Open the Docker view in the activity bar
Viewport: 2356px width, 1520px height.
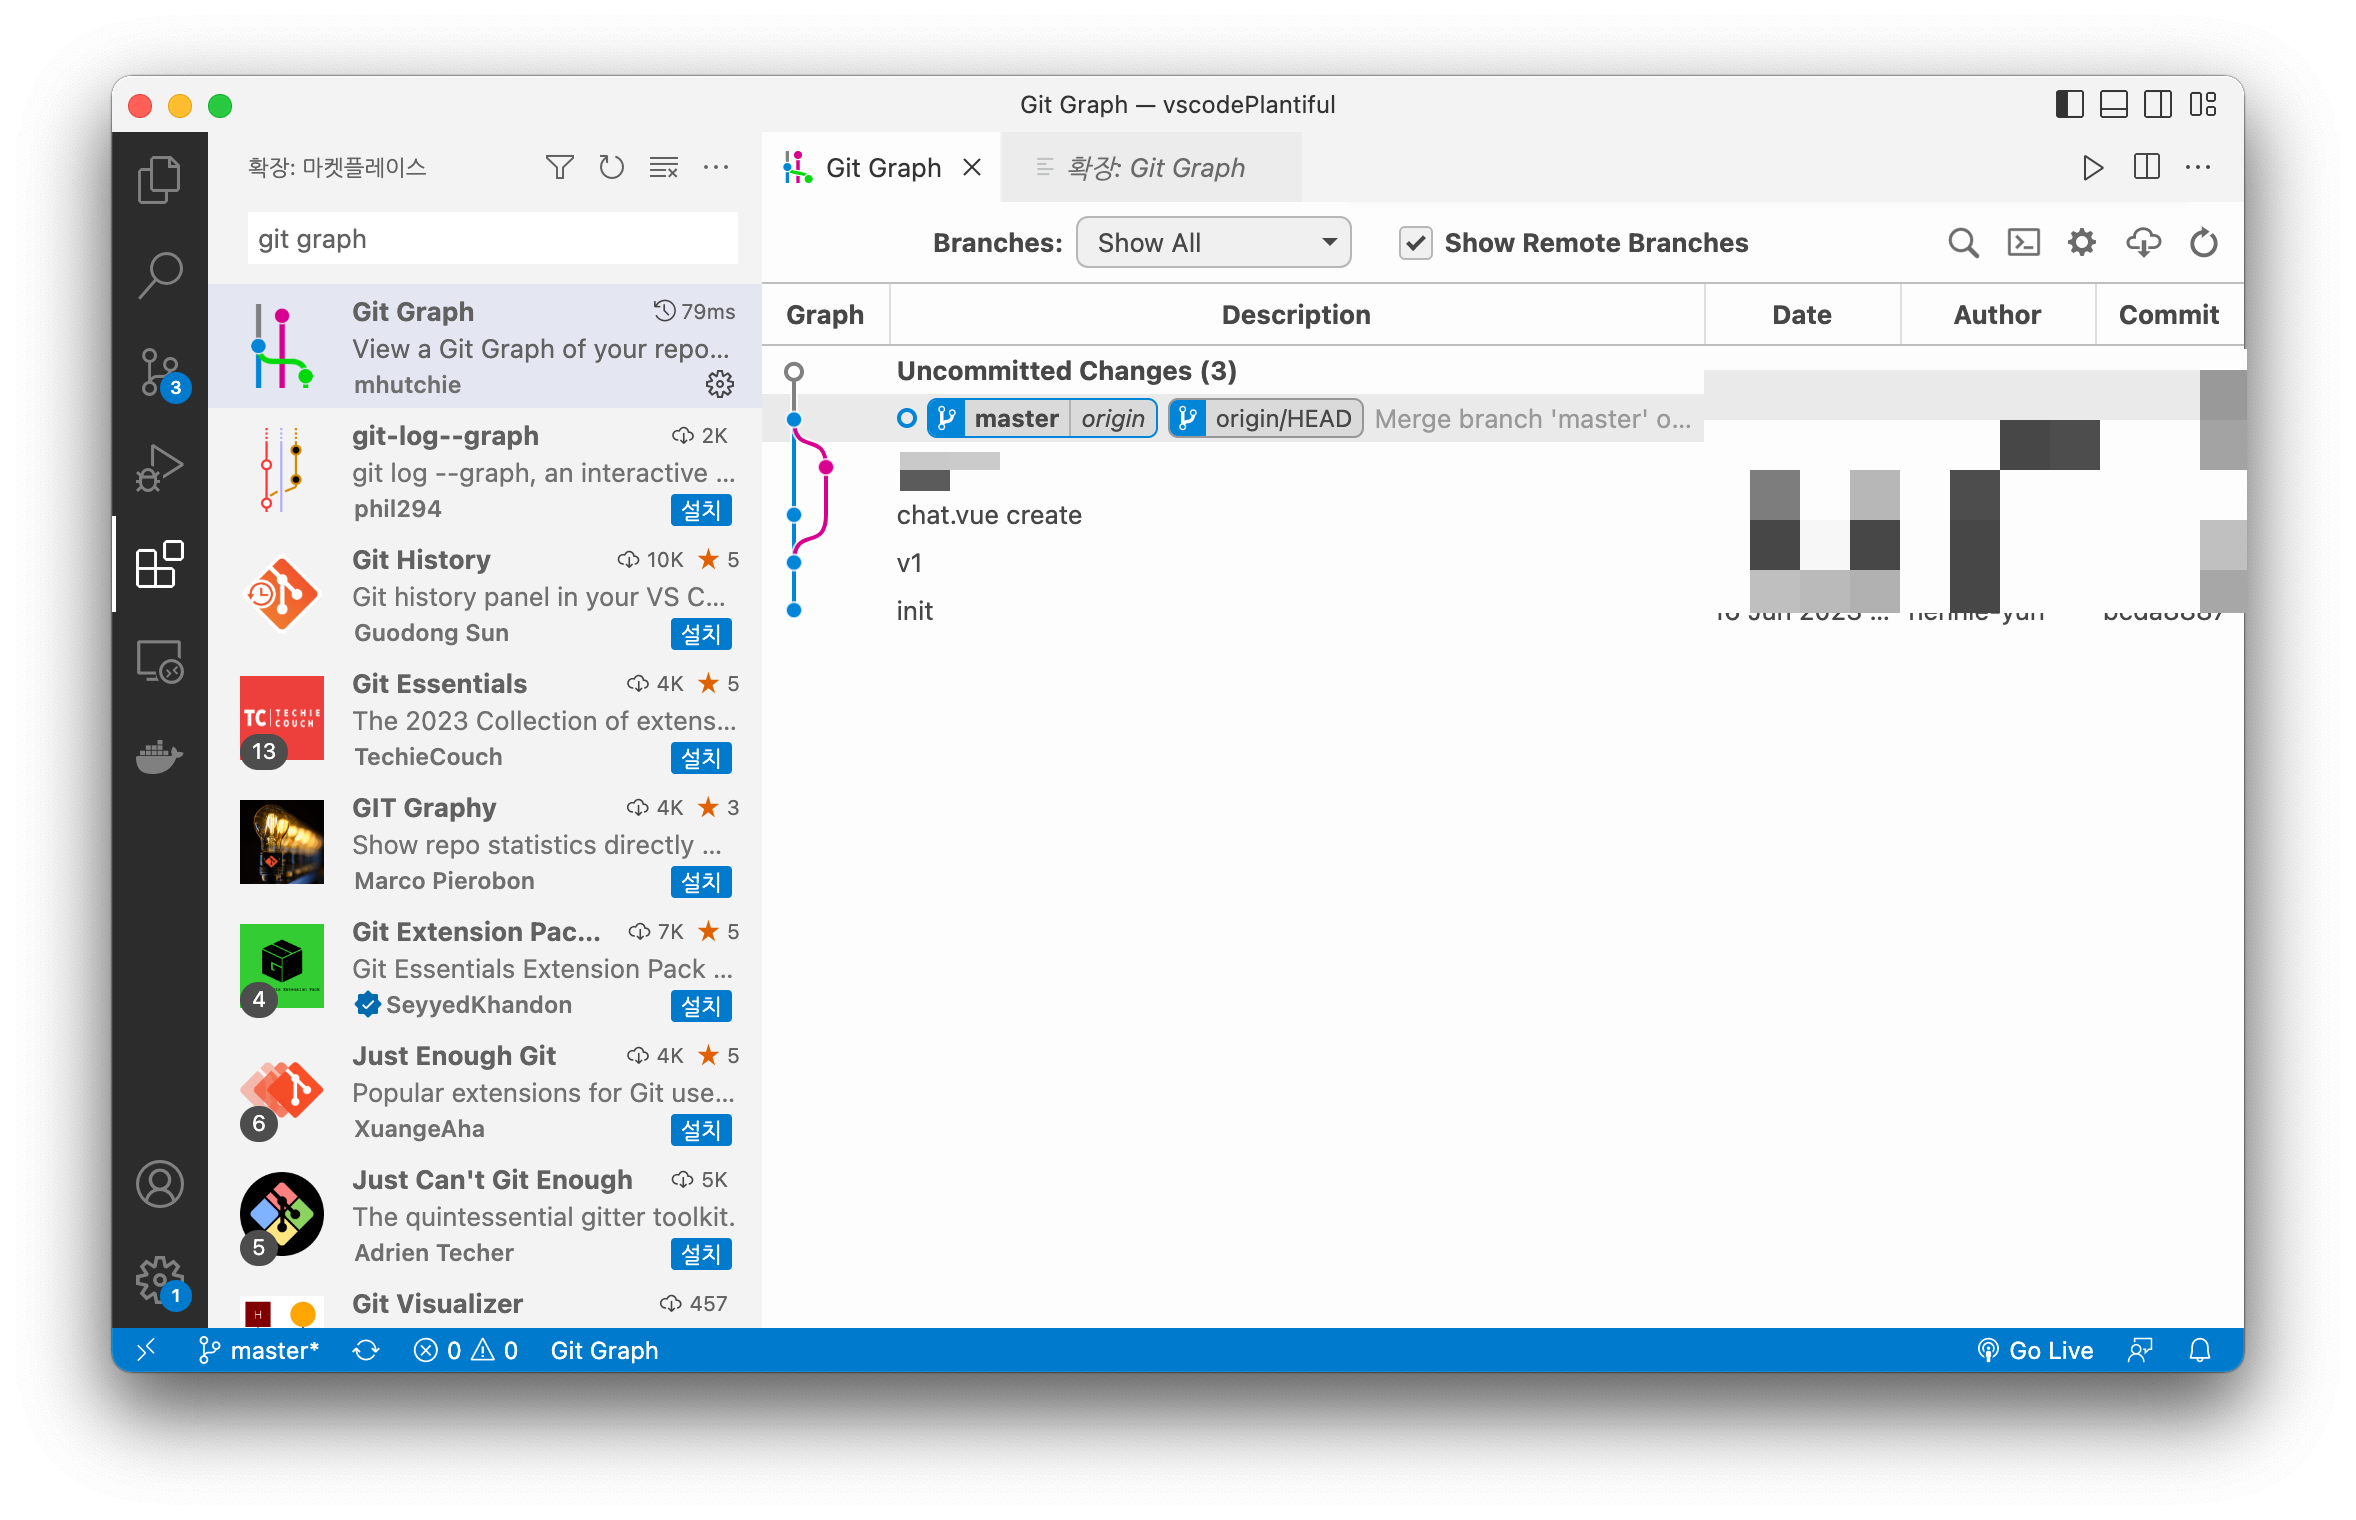point(159,757)
